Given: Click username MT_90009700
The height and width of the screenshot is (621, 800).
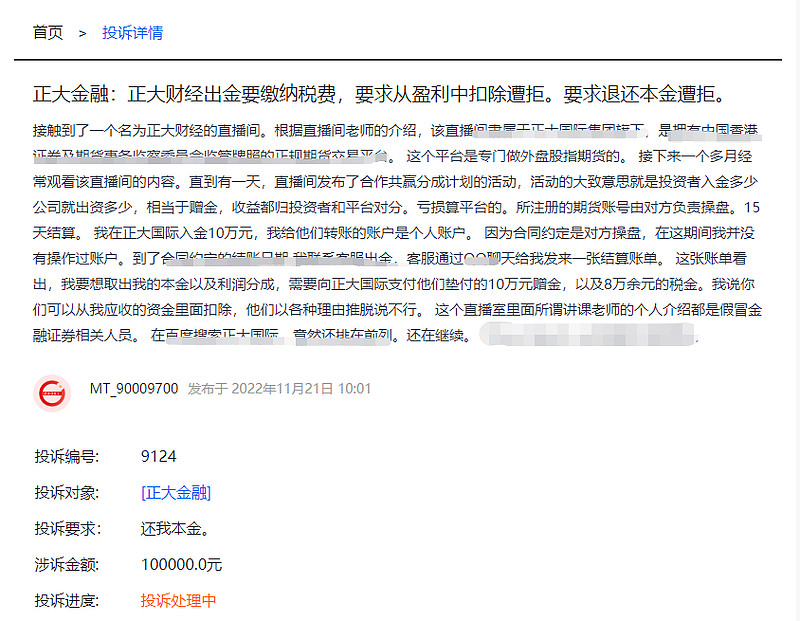Looking at the screenshot, I should click(x=134, y=389).
